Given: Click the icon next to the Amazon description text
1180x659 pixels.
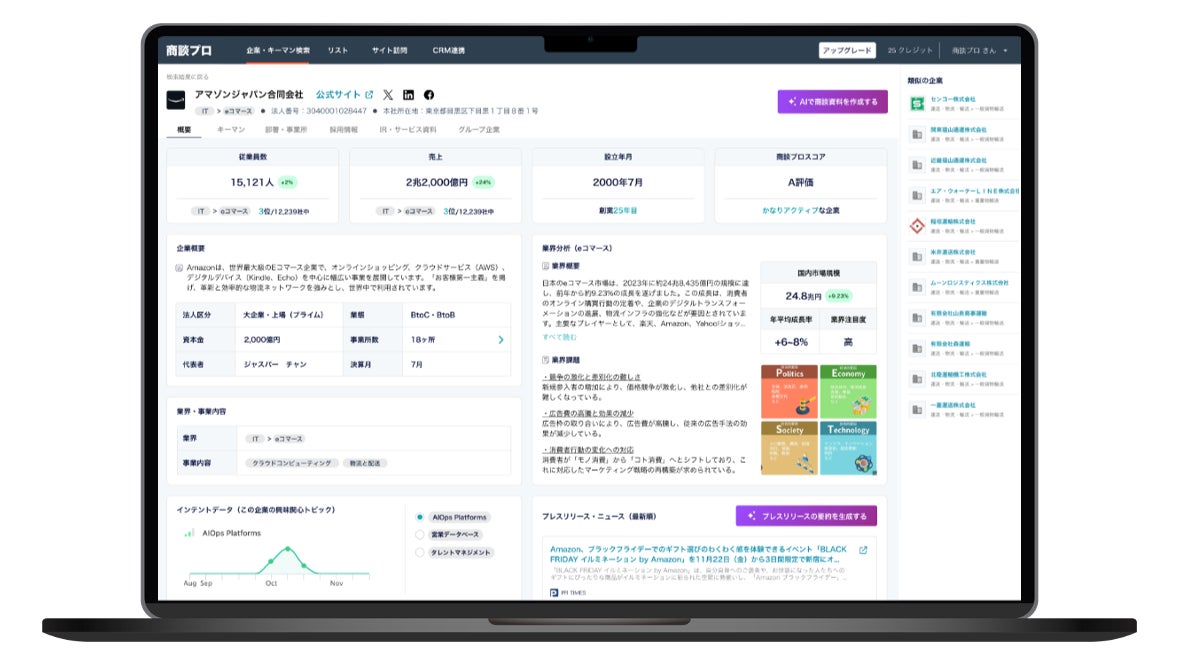Looking at the screenshot, I should click(x=179, y=268).
